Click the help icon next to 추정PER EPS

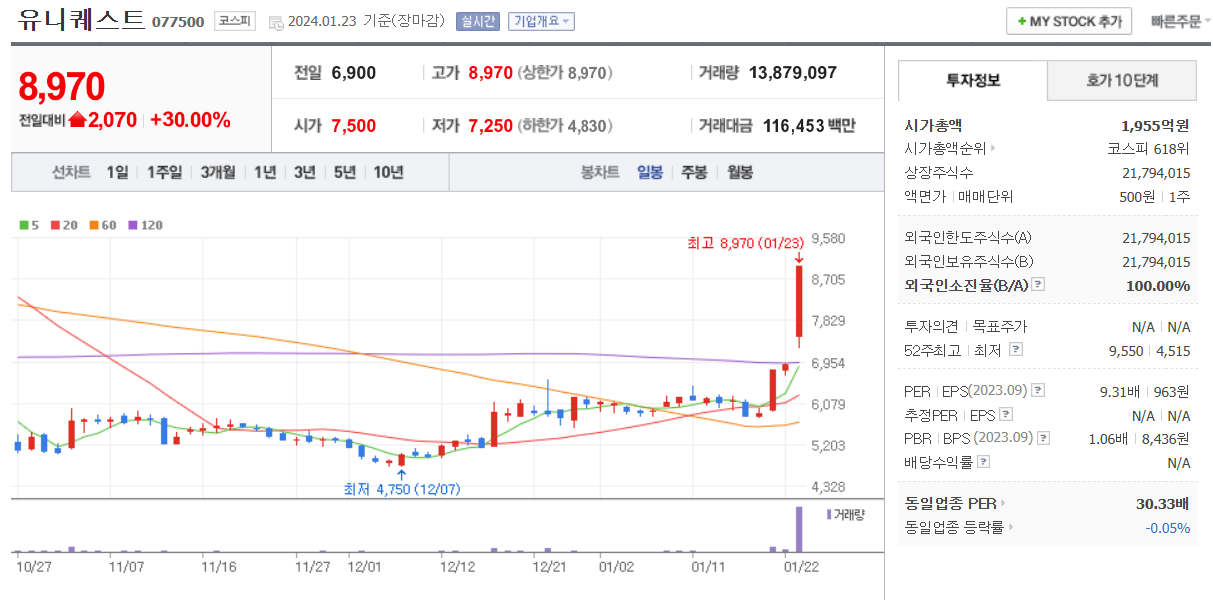click(1006, 414)
